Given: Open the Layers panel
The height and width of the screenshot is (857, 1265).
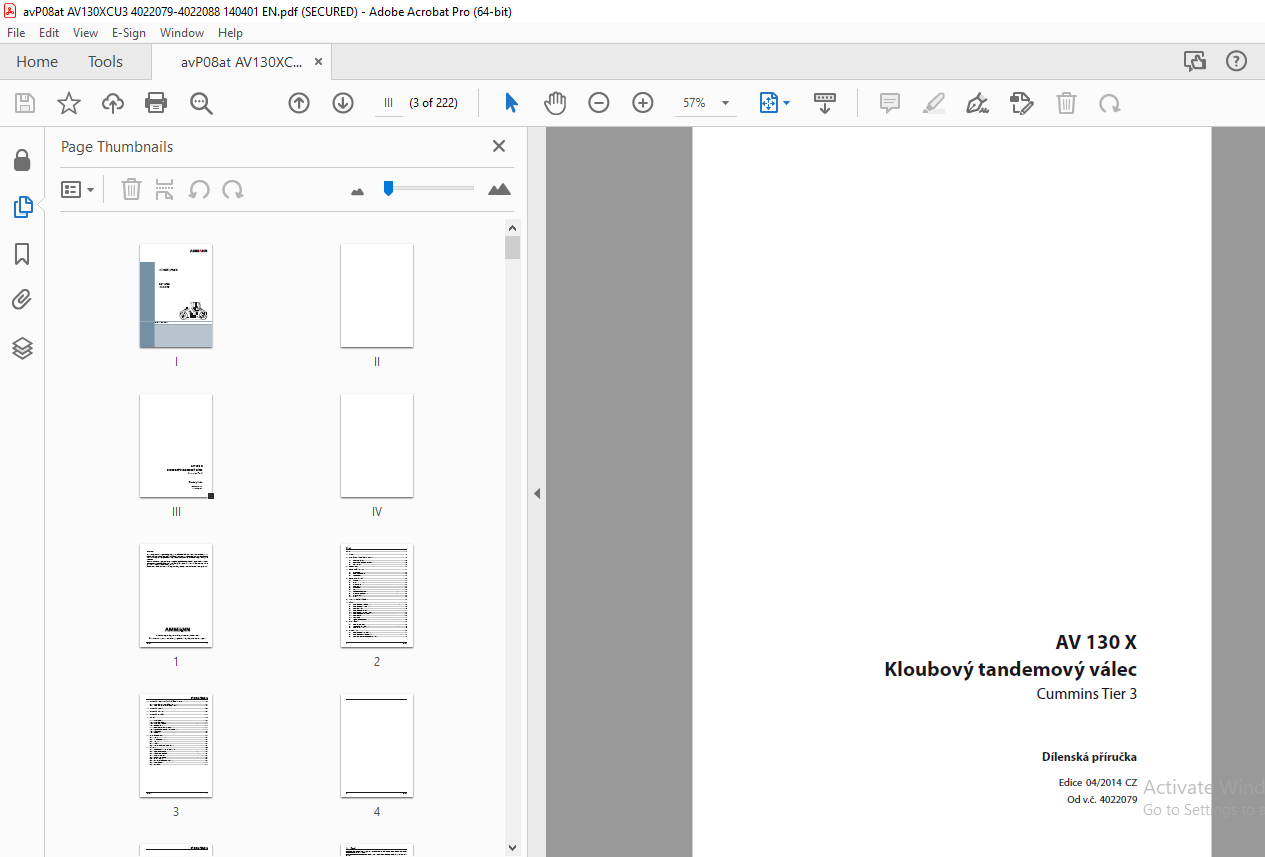Looking at the screenshot, I should 22,348.
